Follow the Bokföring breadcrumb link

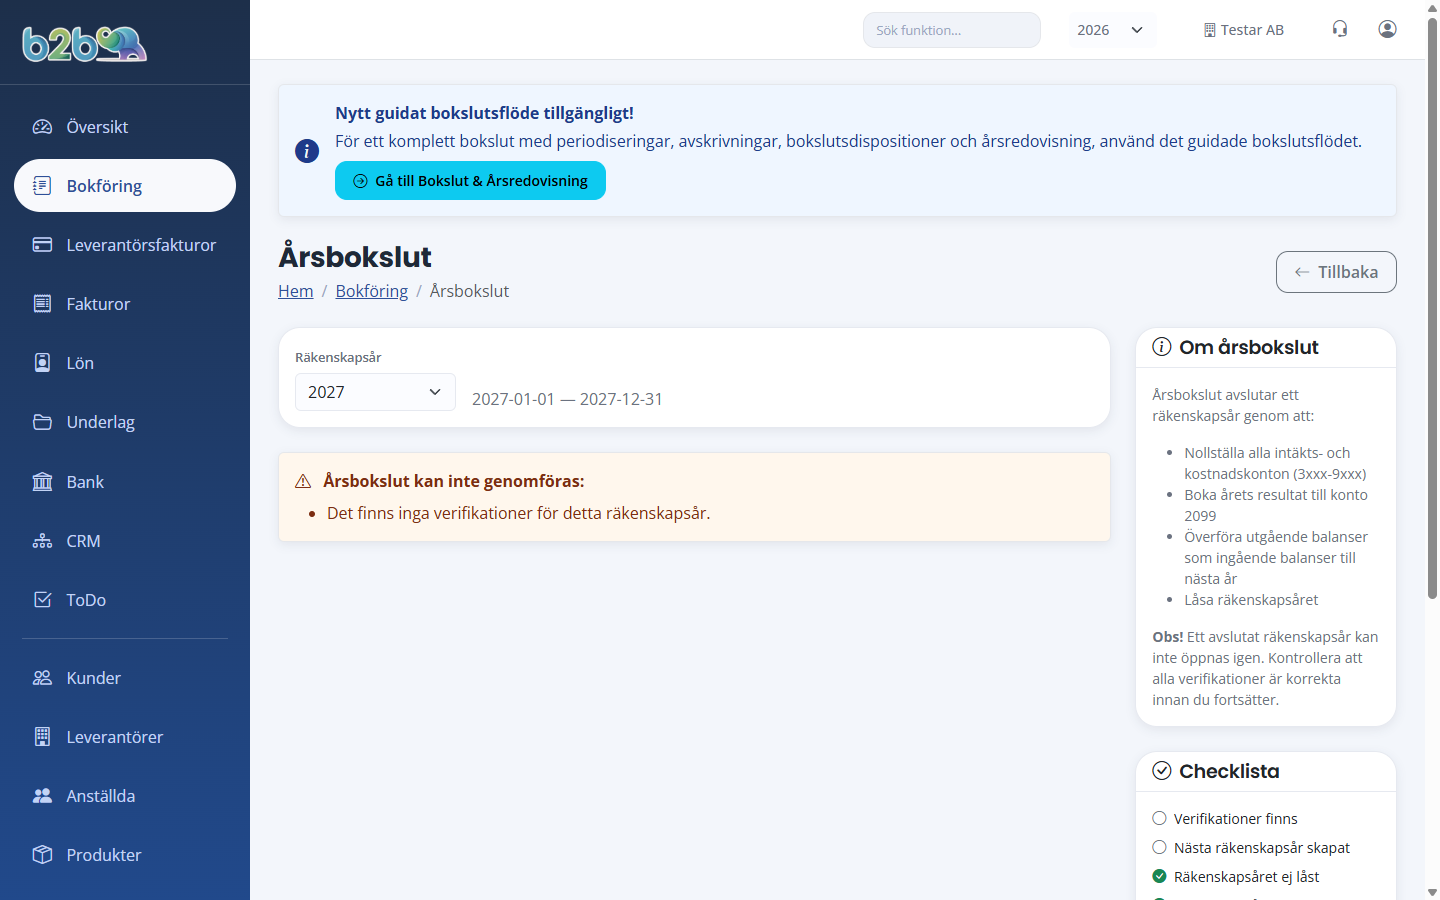tap(372, 291)
